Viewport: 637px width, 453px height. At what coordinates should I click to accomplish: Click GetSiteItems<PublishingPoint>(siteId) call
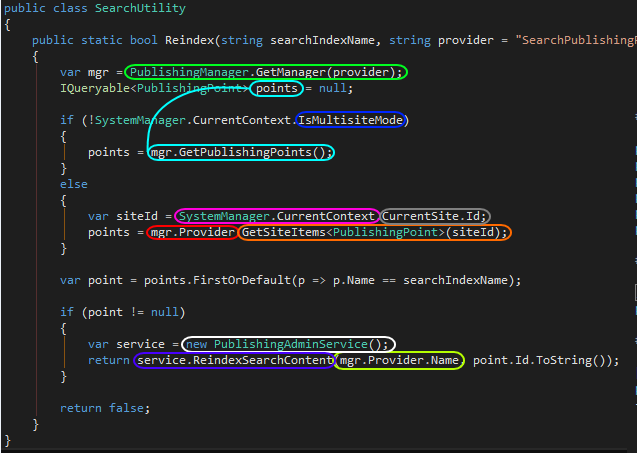[374, 232]
